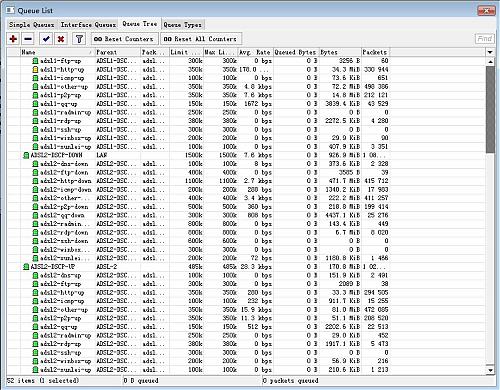This screenshot has width=500, height=390.
Task: Select the ADSL2-DSCP-DOWN parent queue icon
Action: [26, 155]
